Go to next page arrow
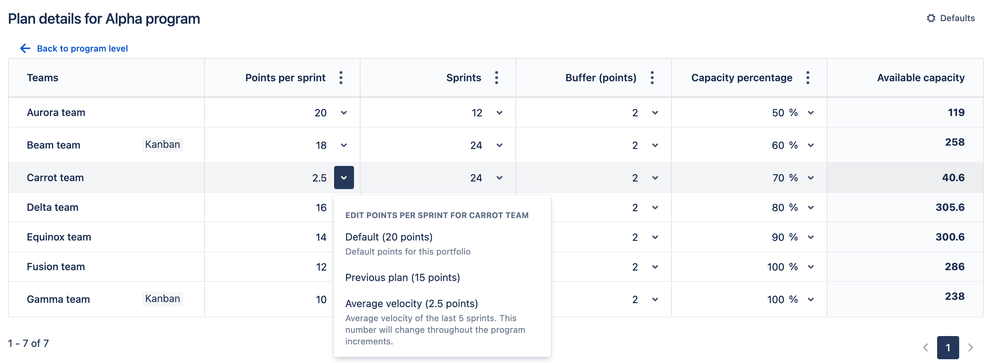 click(x=970, y=348)
